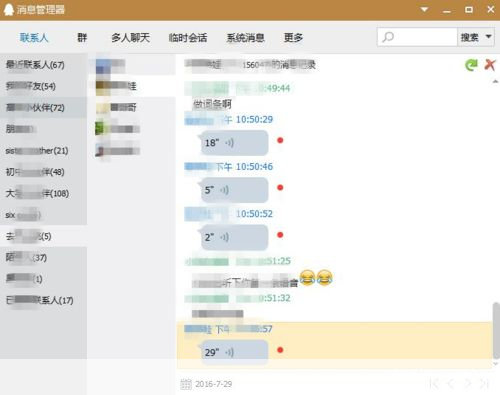Go to the previous page of records

tap(451, 384)
